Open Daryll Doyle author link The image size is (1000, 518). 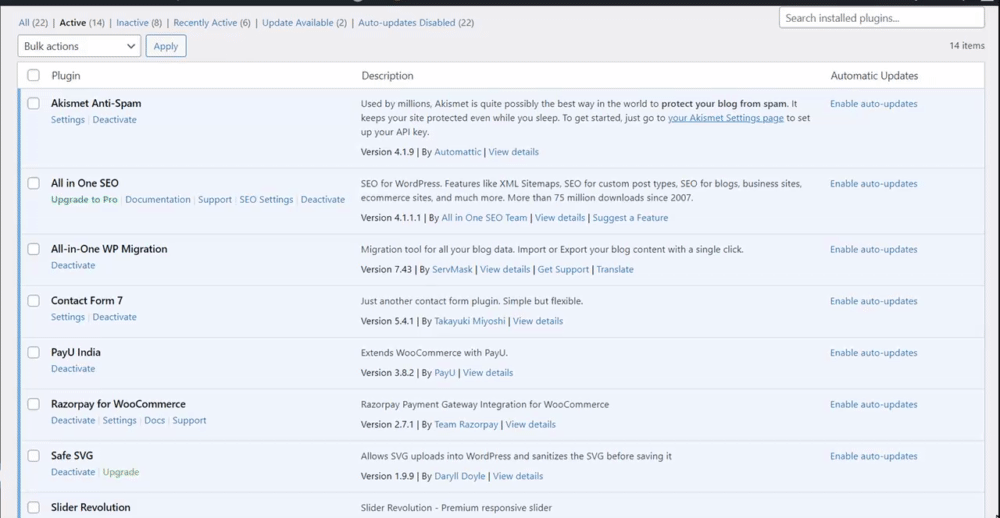[460, 476]
